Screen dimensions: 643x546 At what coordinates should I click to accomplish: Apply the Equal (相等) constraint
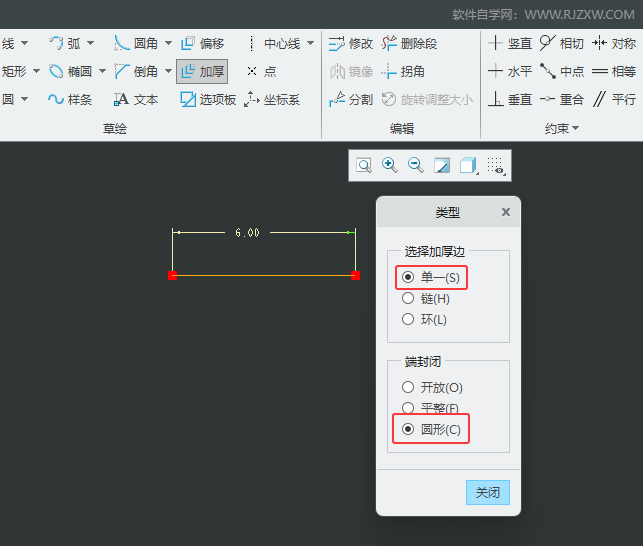click(x=614, y=71)
